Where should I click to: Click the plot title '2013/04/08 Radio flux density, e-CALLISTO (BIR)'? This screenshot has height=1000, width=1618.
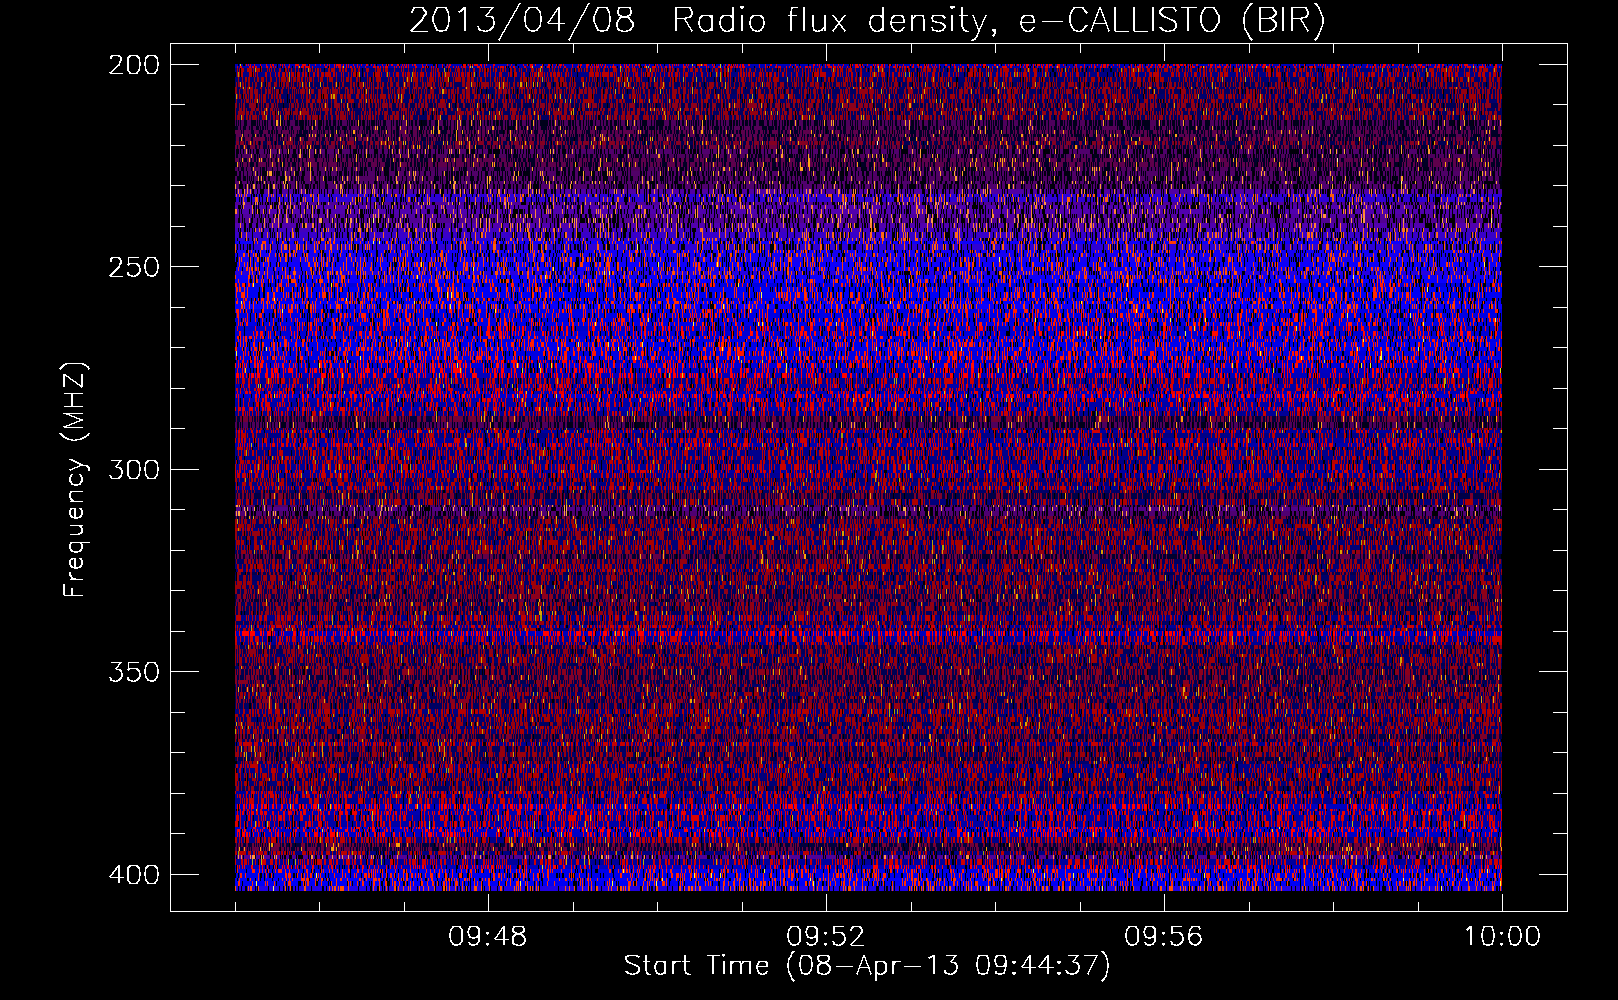(x=867, y=21)
